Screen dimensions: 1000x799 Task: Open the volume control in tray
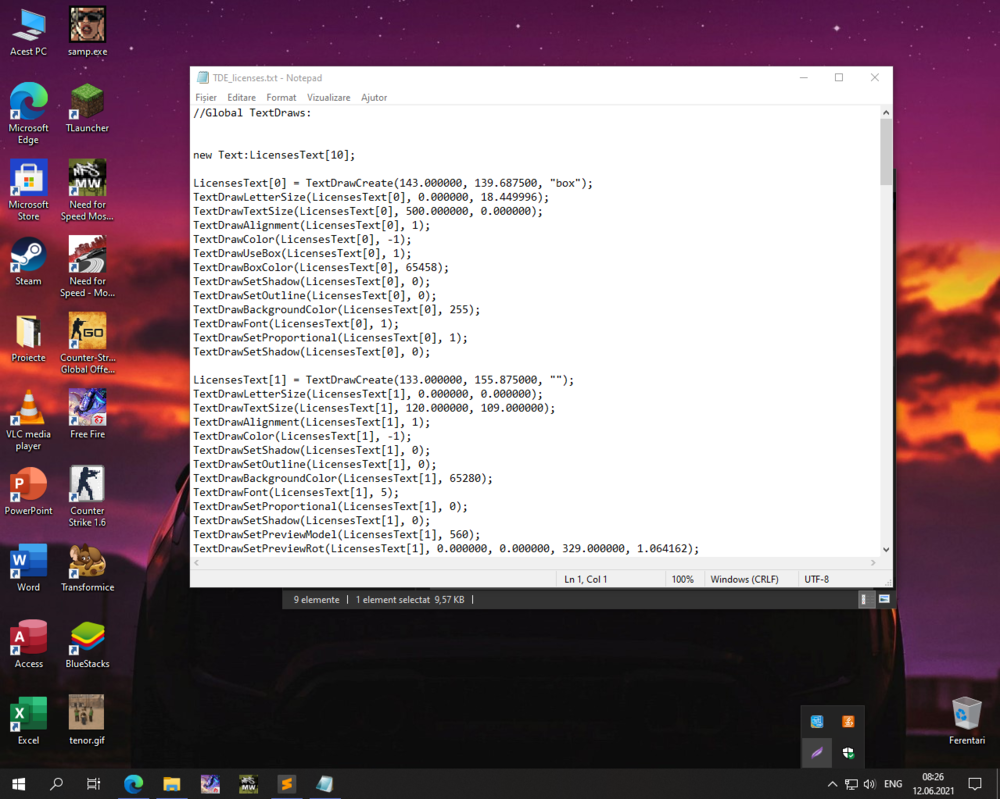click(869, 784)
